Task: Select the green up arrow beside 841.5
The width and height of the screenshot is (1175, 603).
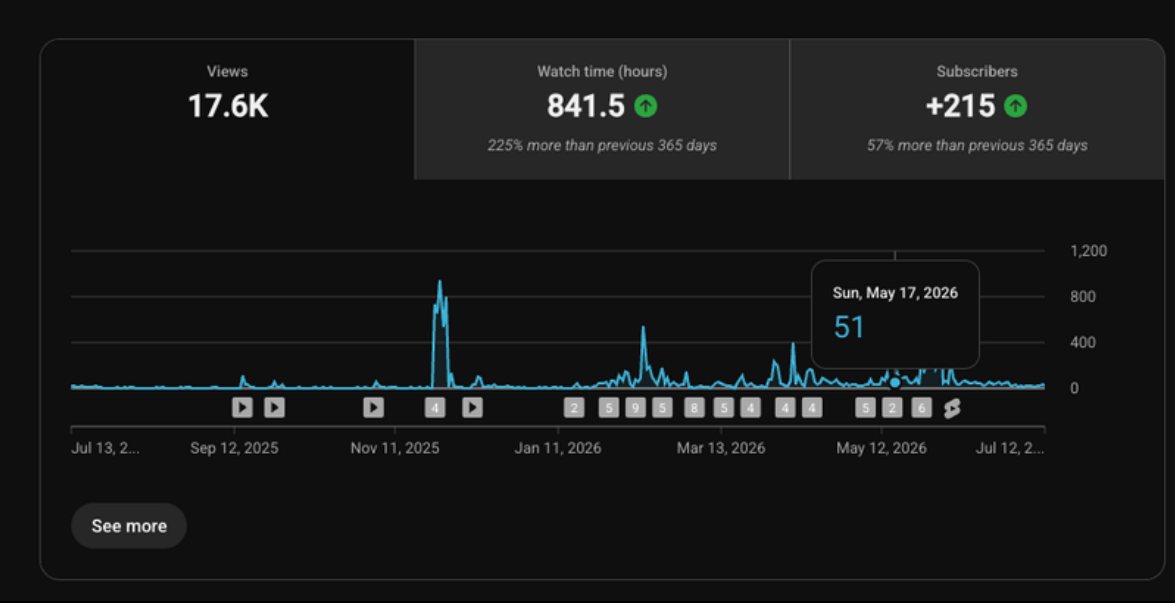Action: pyautogui.click(x=645, y=106)
